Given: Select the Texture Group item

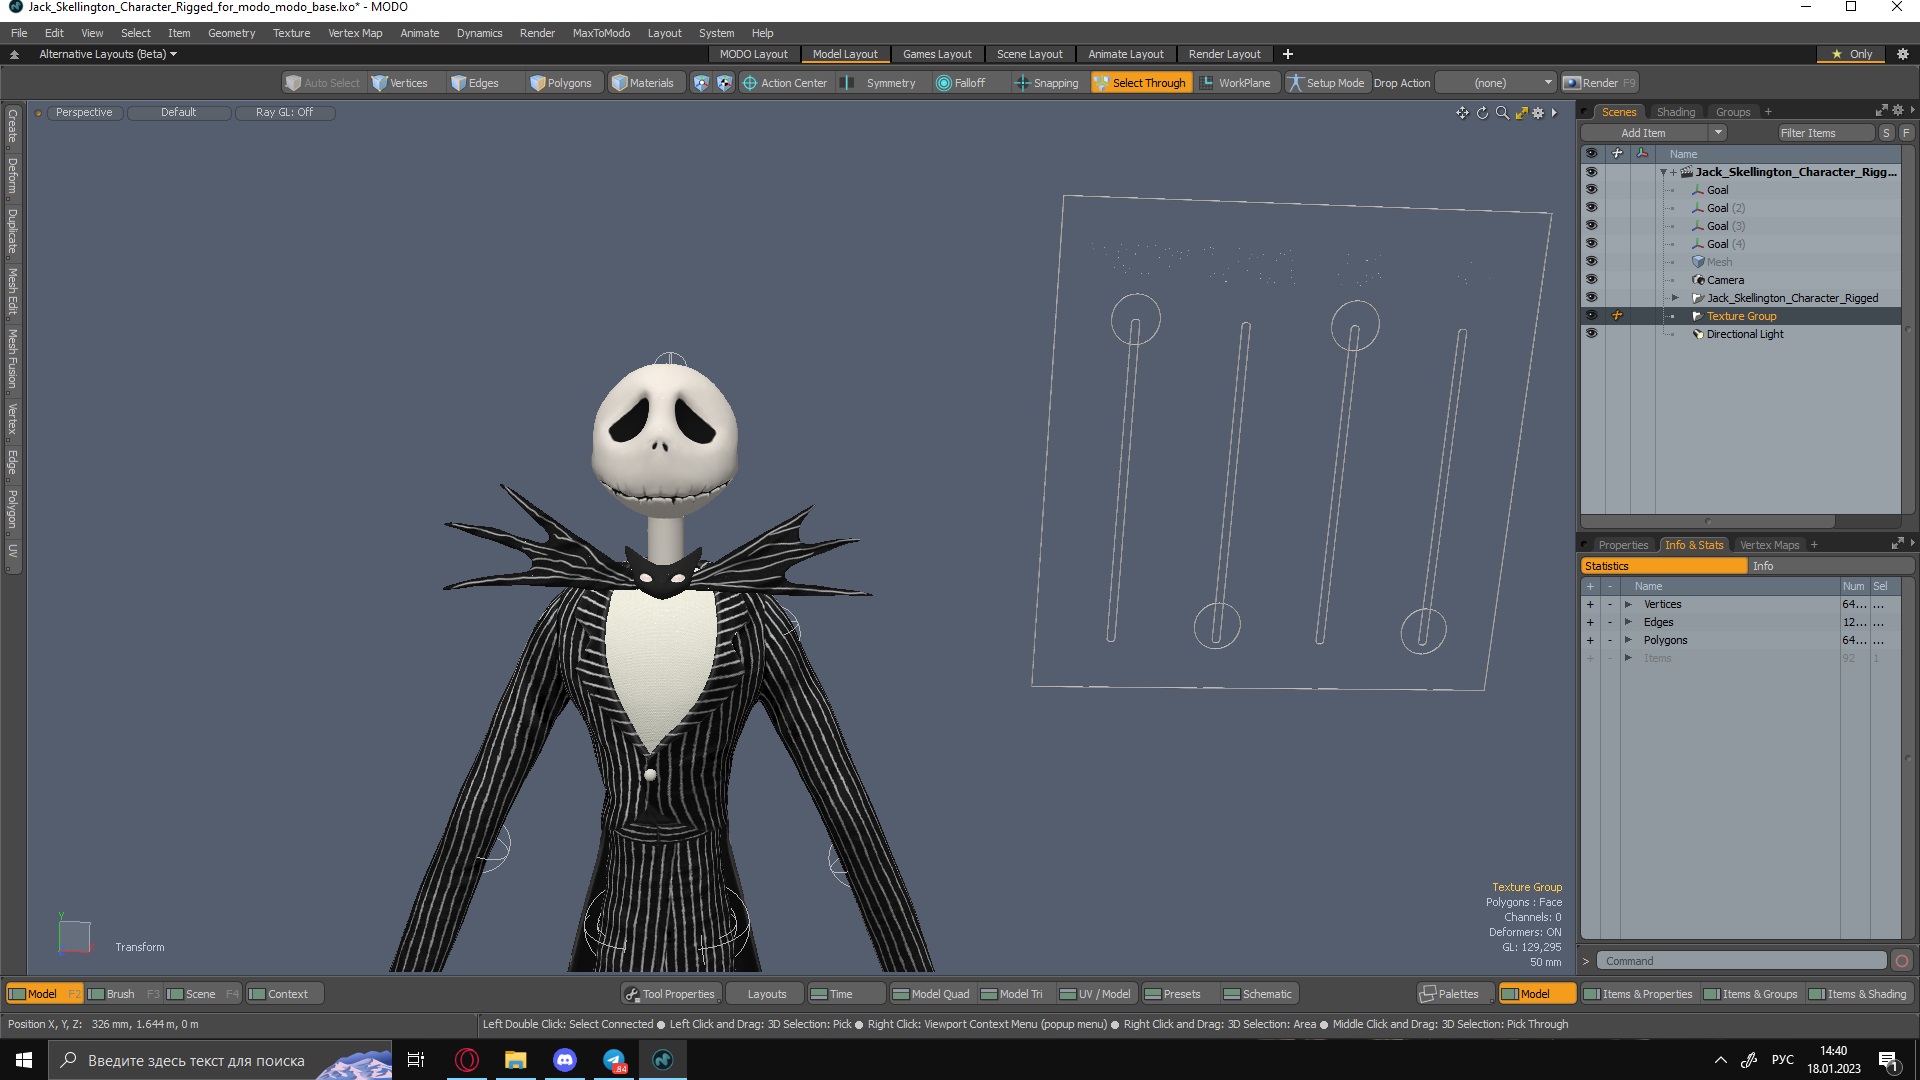Looking at the screenshot, I should click(x=1741, y=316).
